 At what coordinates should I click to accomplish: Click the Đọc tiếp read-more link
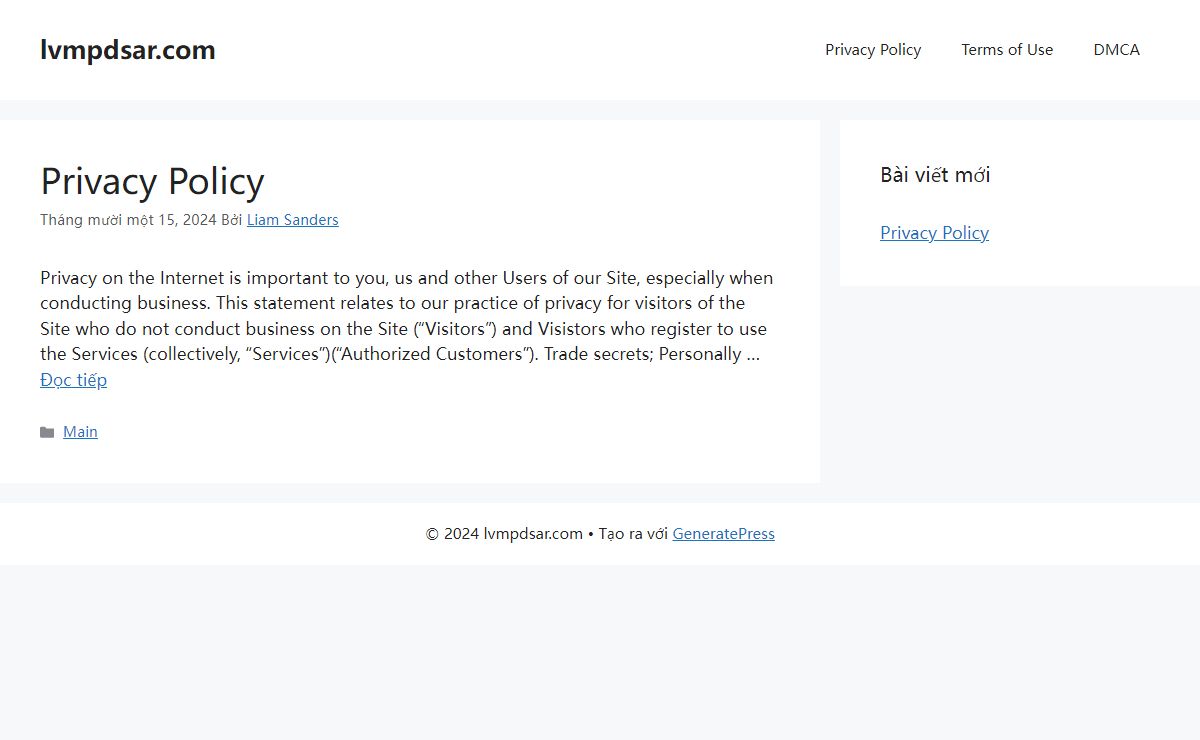click(x=74, y=380)
